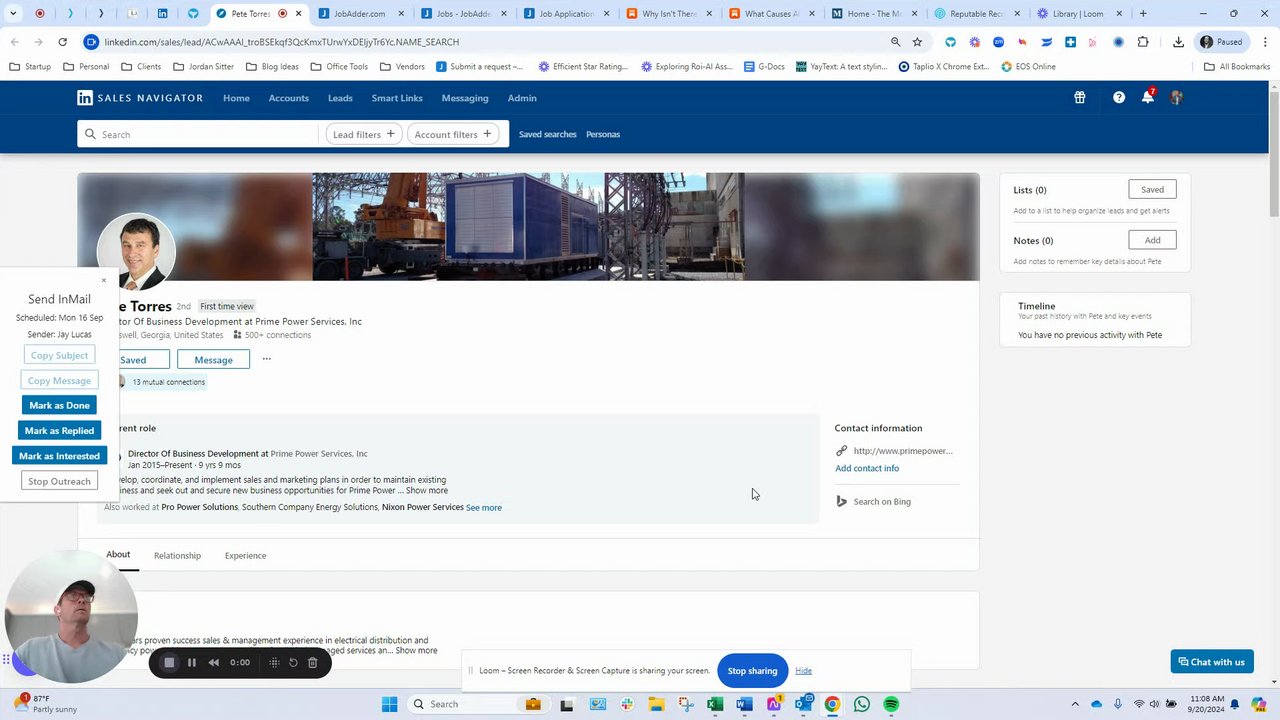
Task: Click the Stop sharing button
Action: coord(752,670)
